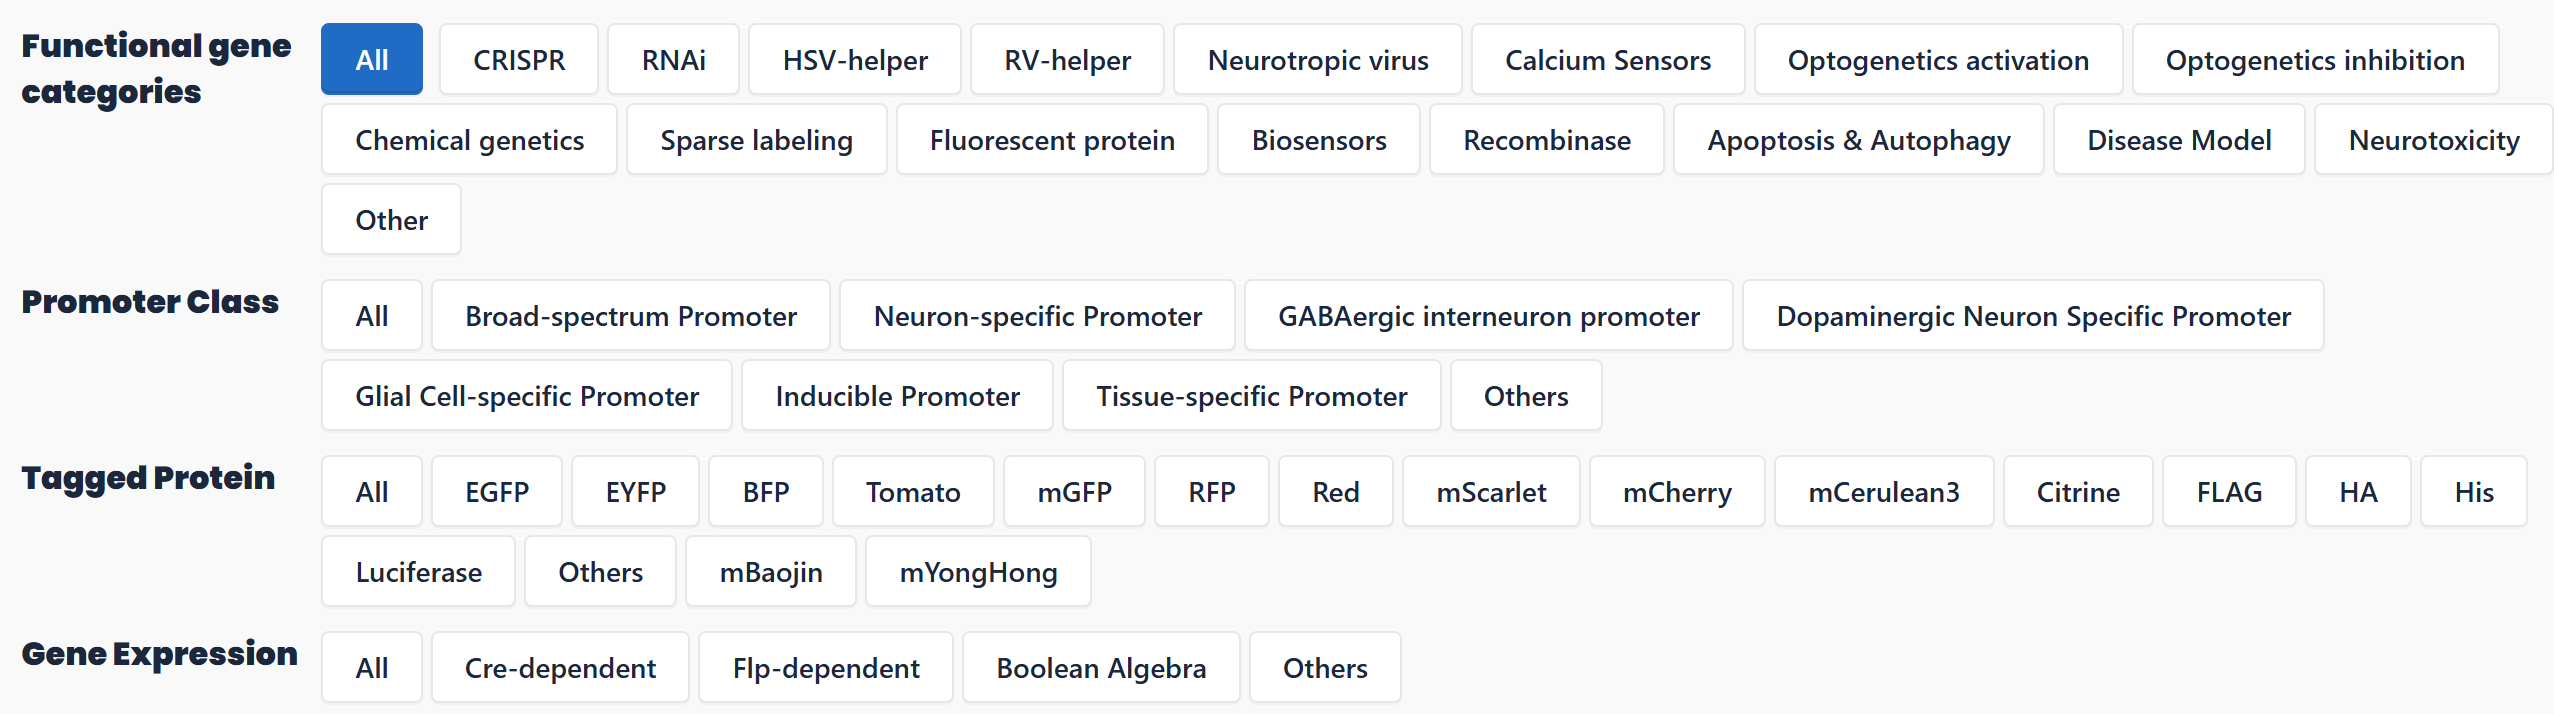The height and width of the screenshot is (714, 2554).
Task: Select Apoptosis & Autophagy filter
Action: click(x=1858, y=140)
